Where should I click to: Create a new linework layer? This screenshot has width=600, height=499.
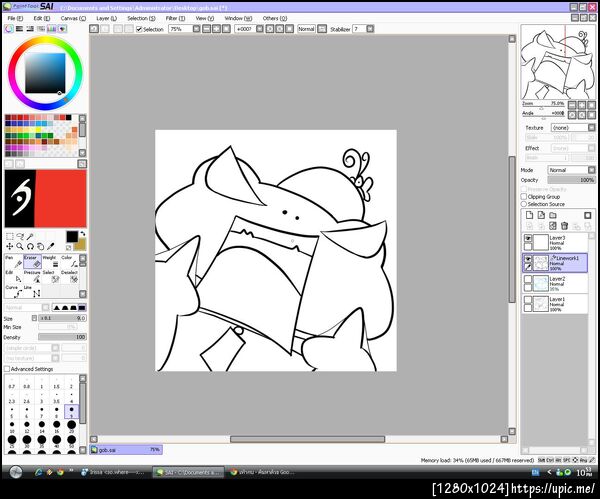pyautogui.click(x=541, y=215)
